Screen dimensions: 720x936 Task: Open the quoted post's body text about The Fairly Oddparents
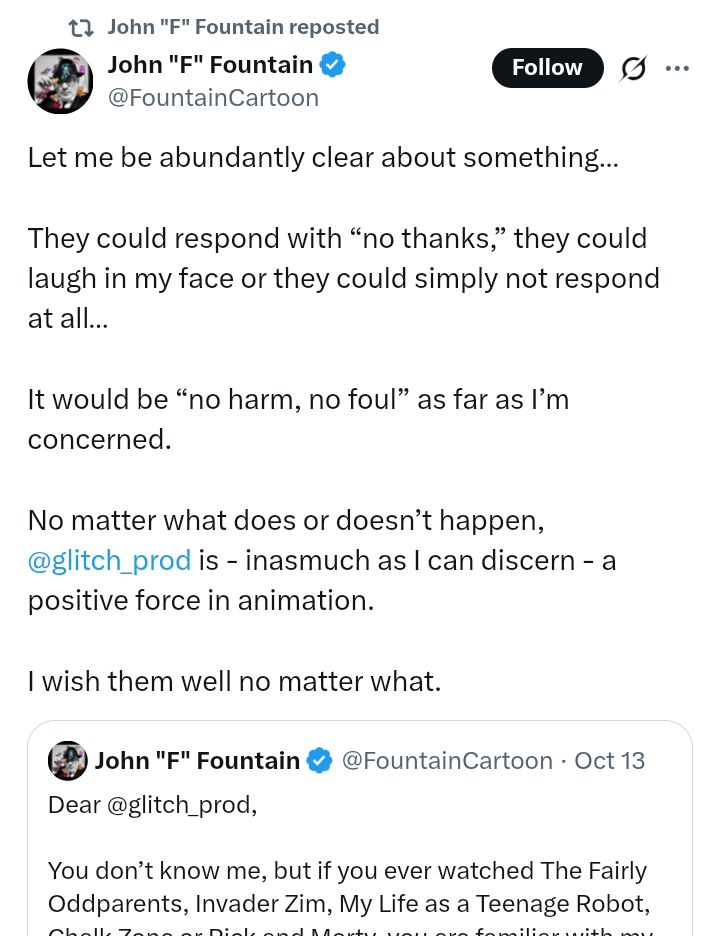click(348, 888)
